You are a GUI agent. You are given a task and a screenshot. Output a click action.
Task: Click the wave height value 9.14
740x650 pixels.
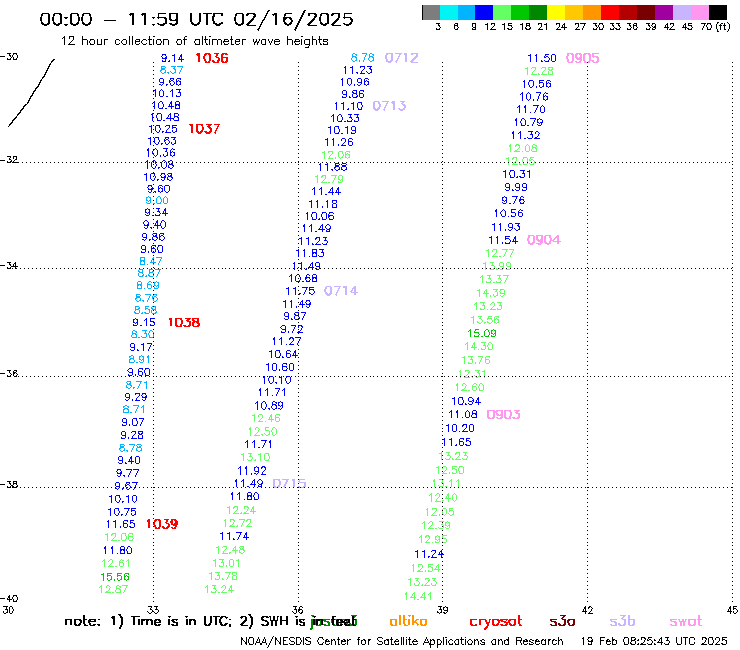coord(172,58)
